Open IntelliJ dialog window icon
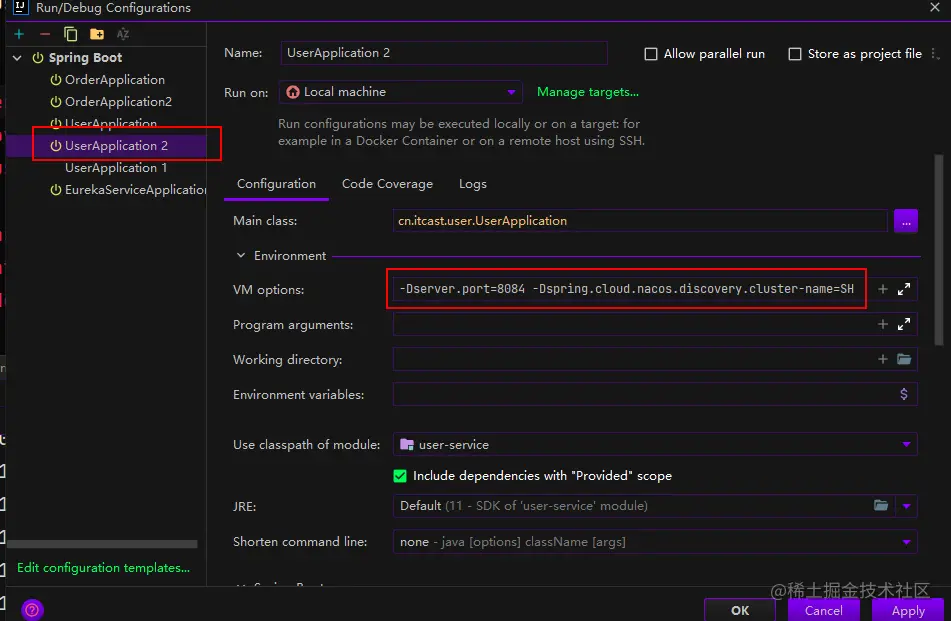This screenshot has width=951, height=621. coord(20,7)
